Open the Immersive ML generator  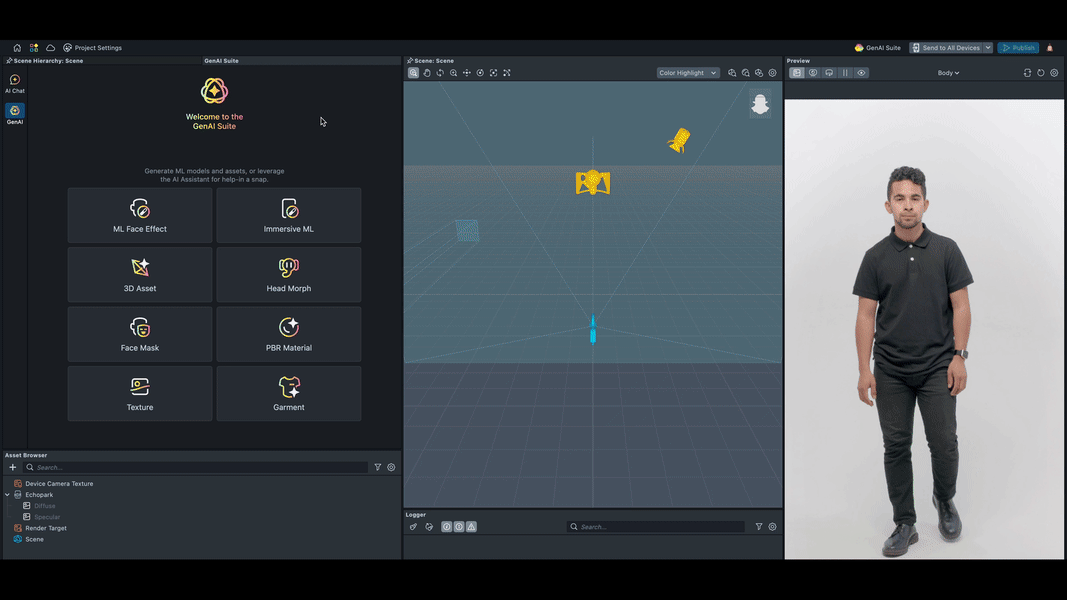(289, 216)
